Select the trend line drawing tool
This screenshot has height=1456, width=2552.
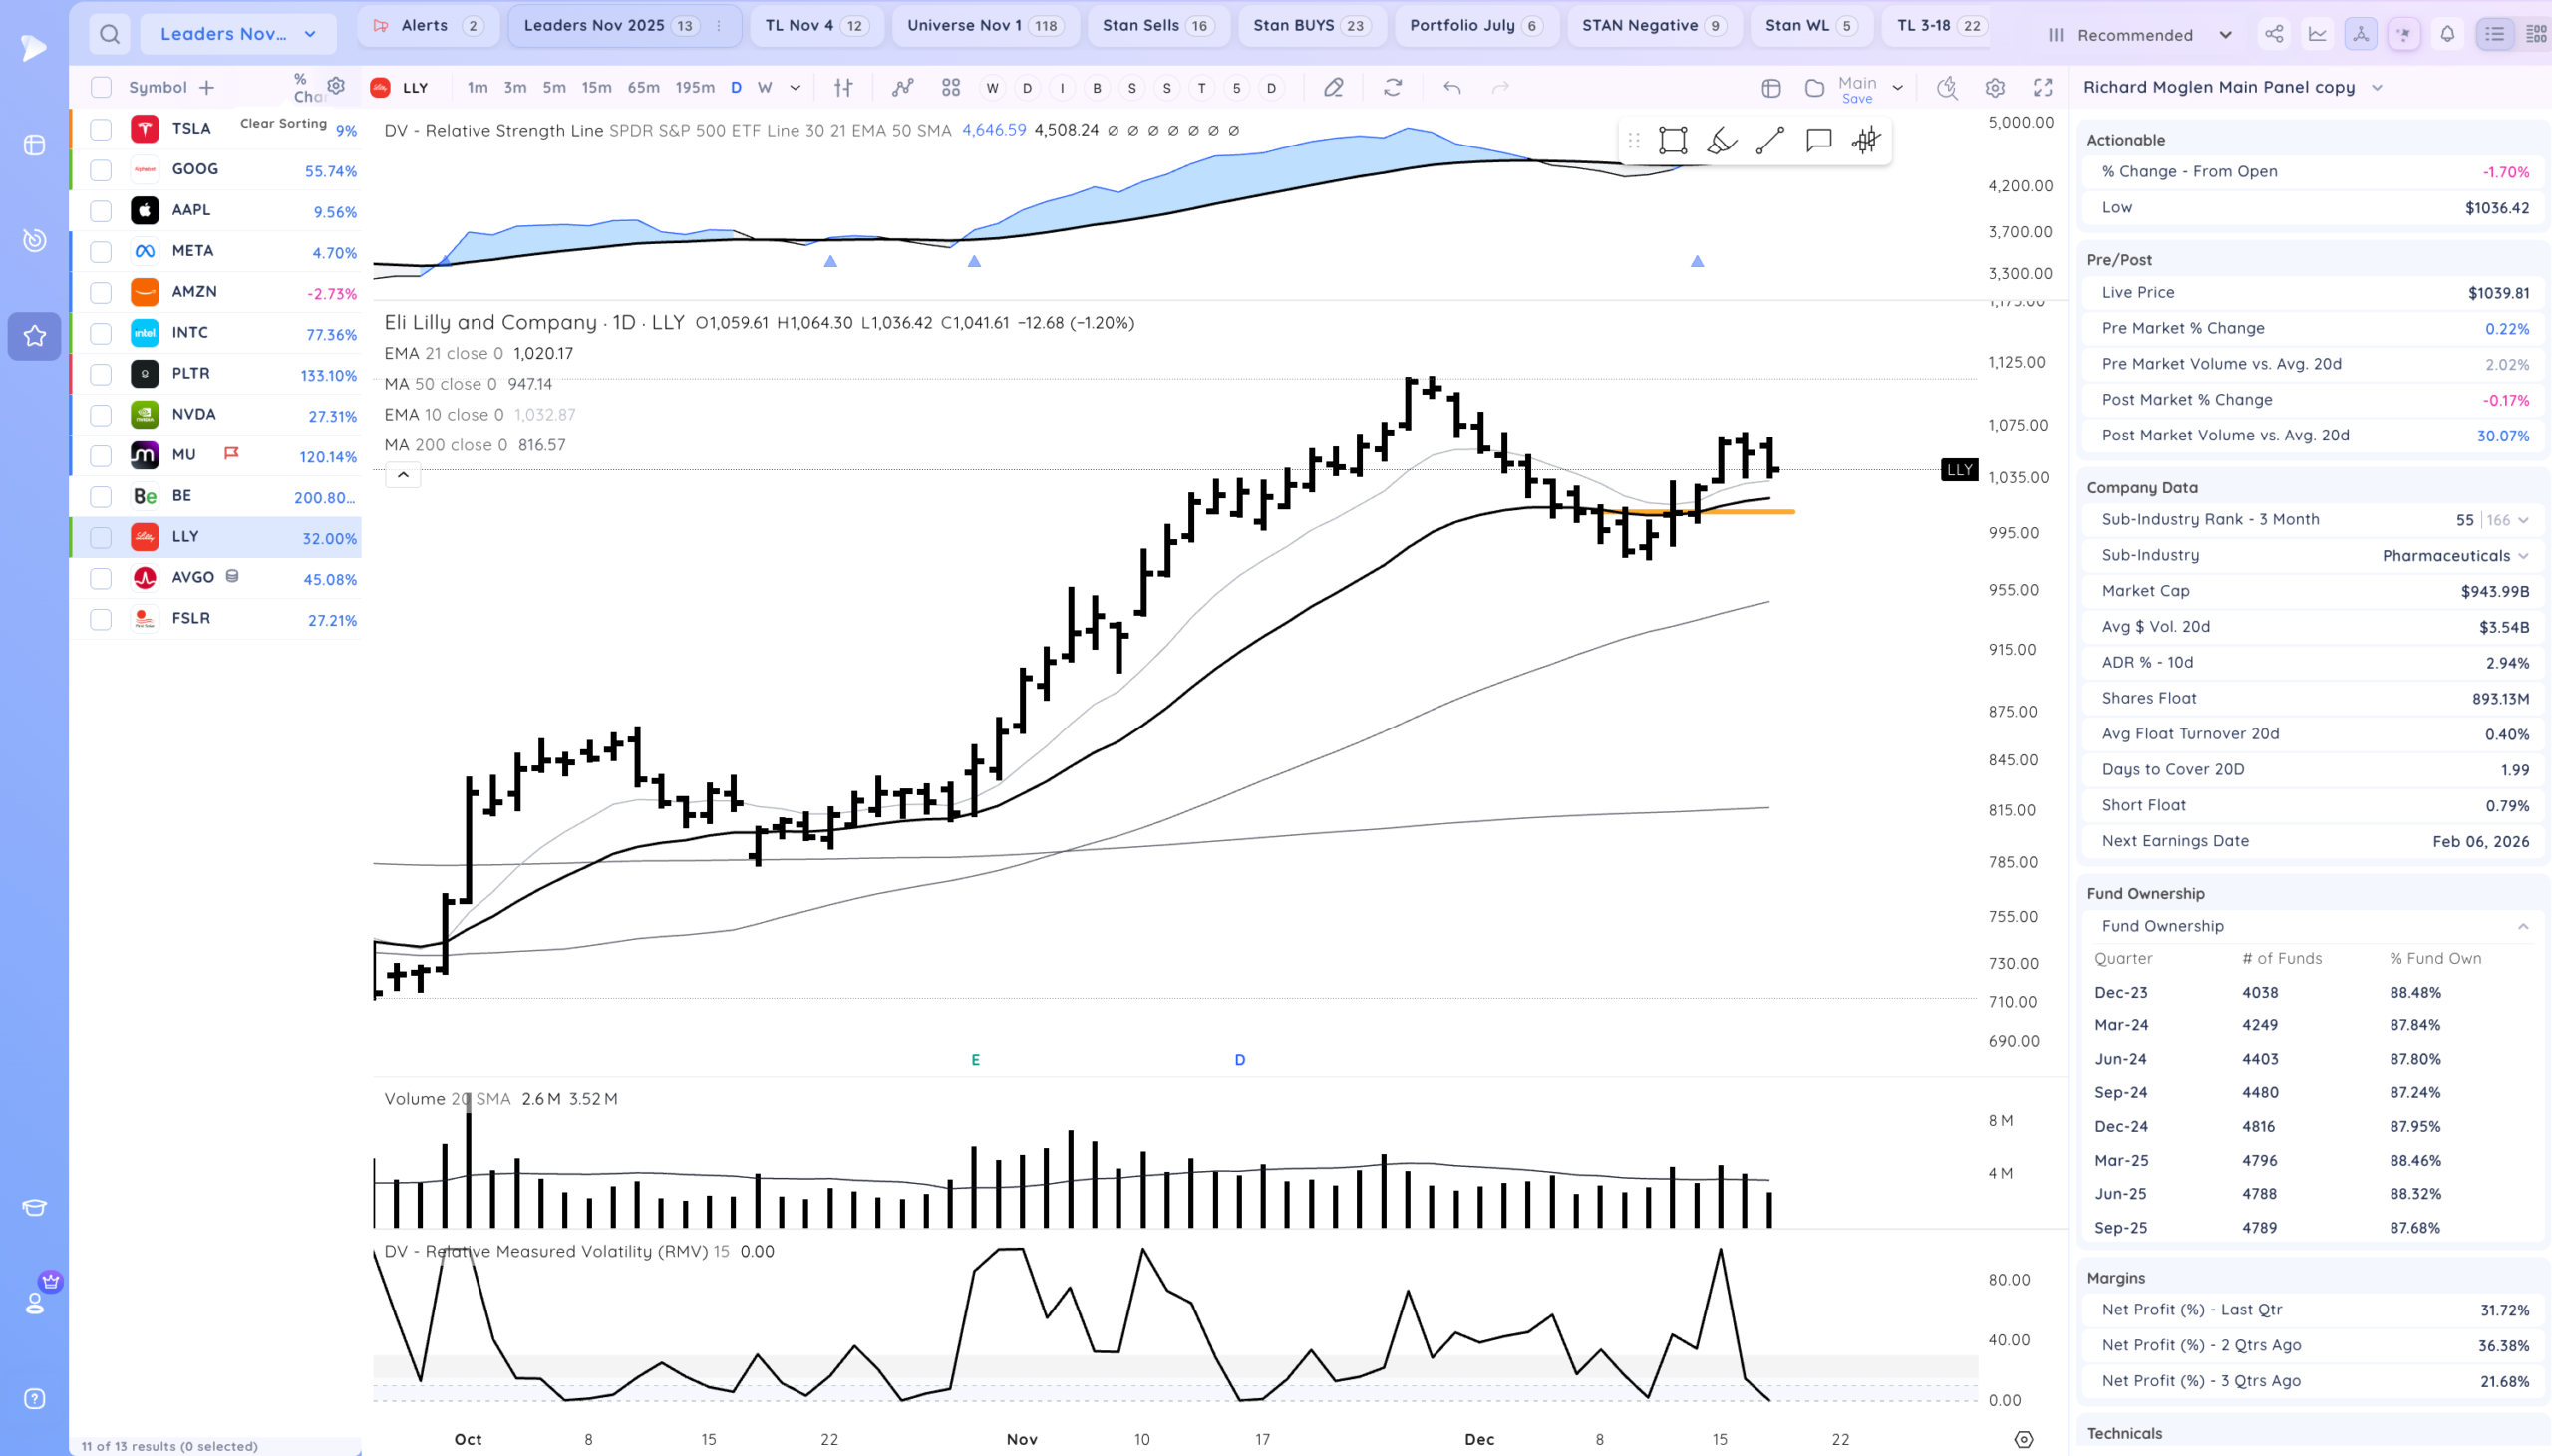[1770, 140]
